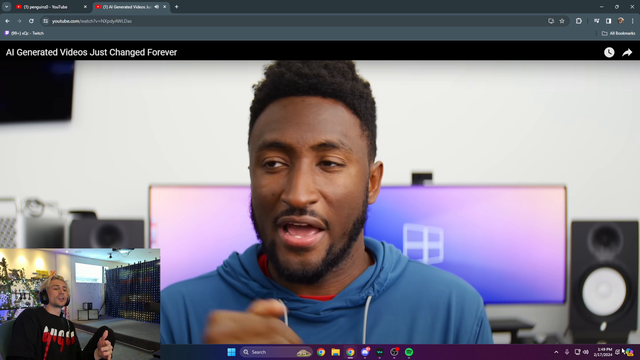
Task: Open Spotify from taskbar
Action: tap(409, 352)
